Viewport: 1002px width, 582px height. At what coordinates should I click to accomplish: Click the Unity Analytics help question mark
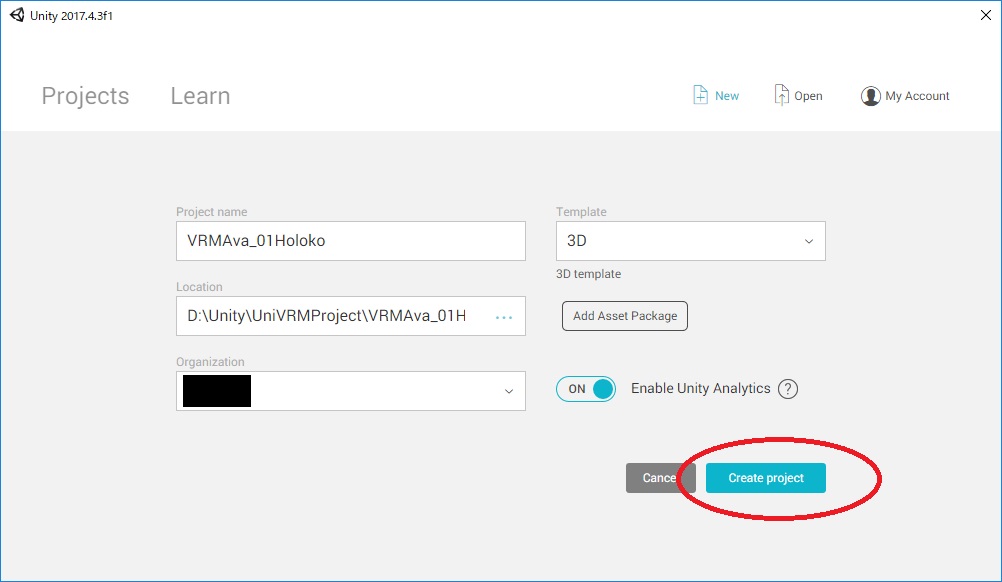[x=788, y=389]
